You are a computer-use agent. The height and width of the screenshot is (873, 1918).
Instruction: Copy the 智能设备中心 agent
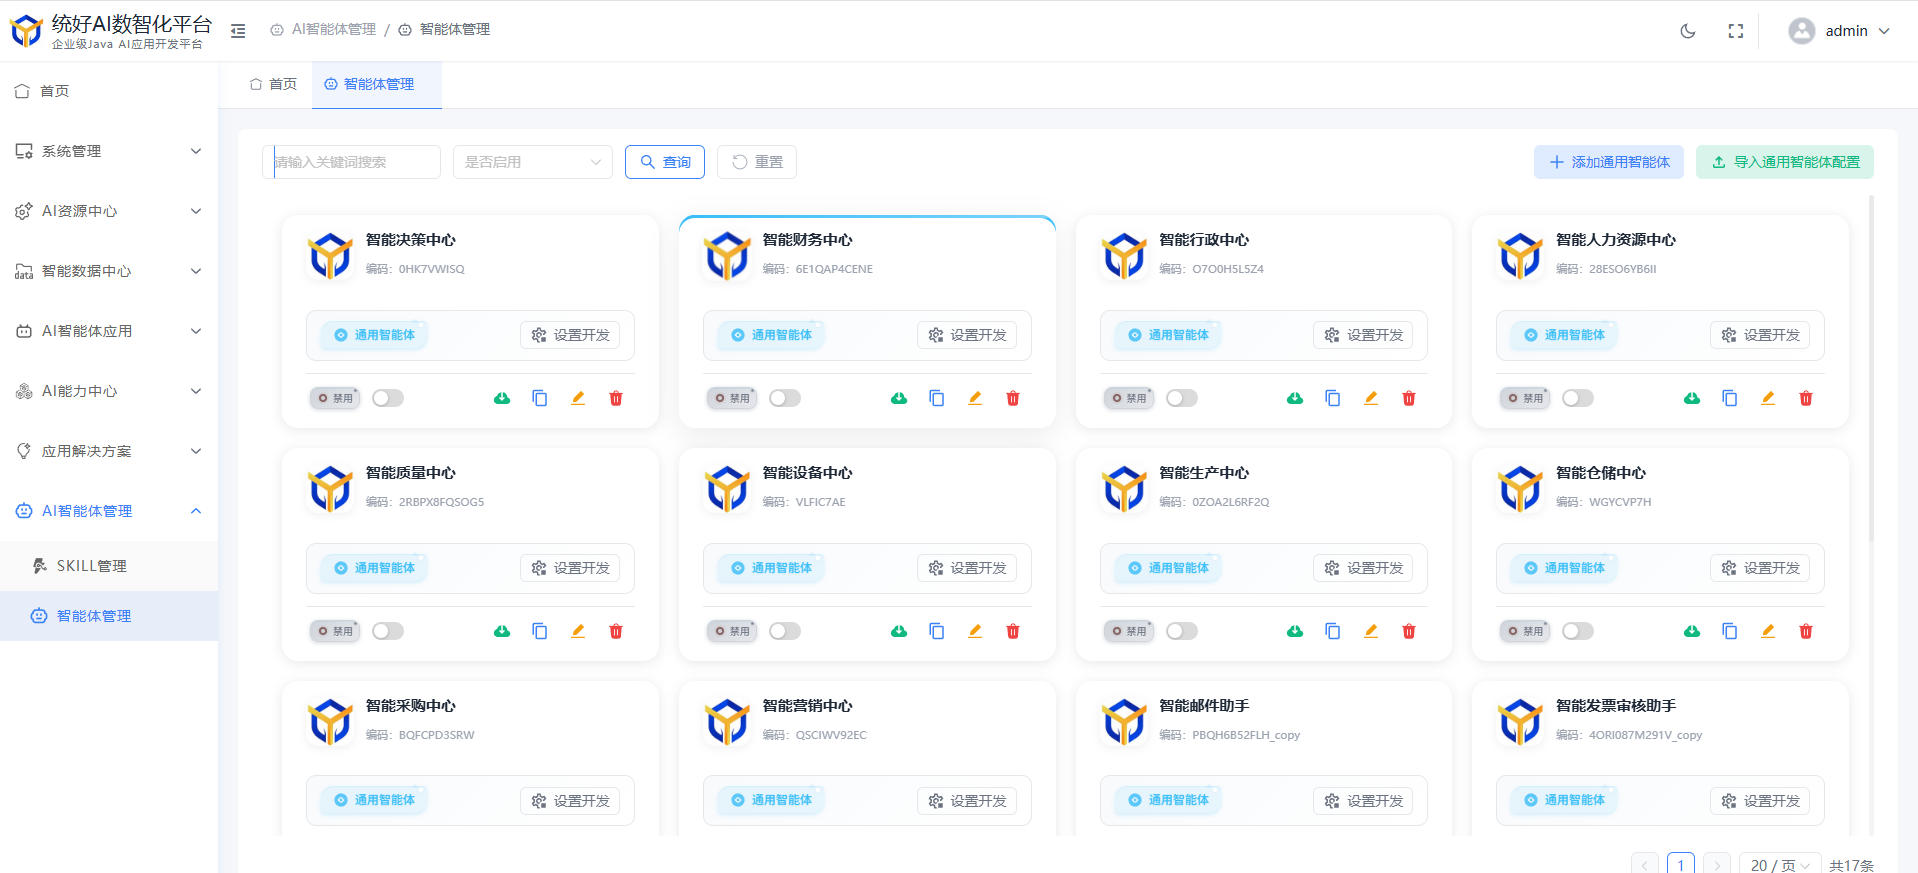tap(937, 631)
